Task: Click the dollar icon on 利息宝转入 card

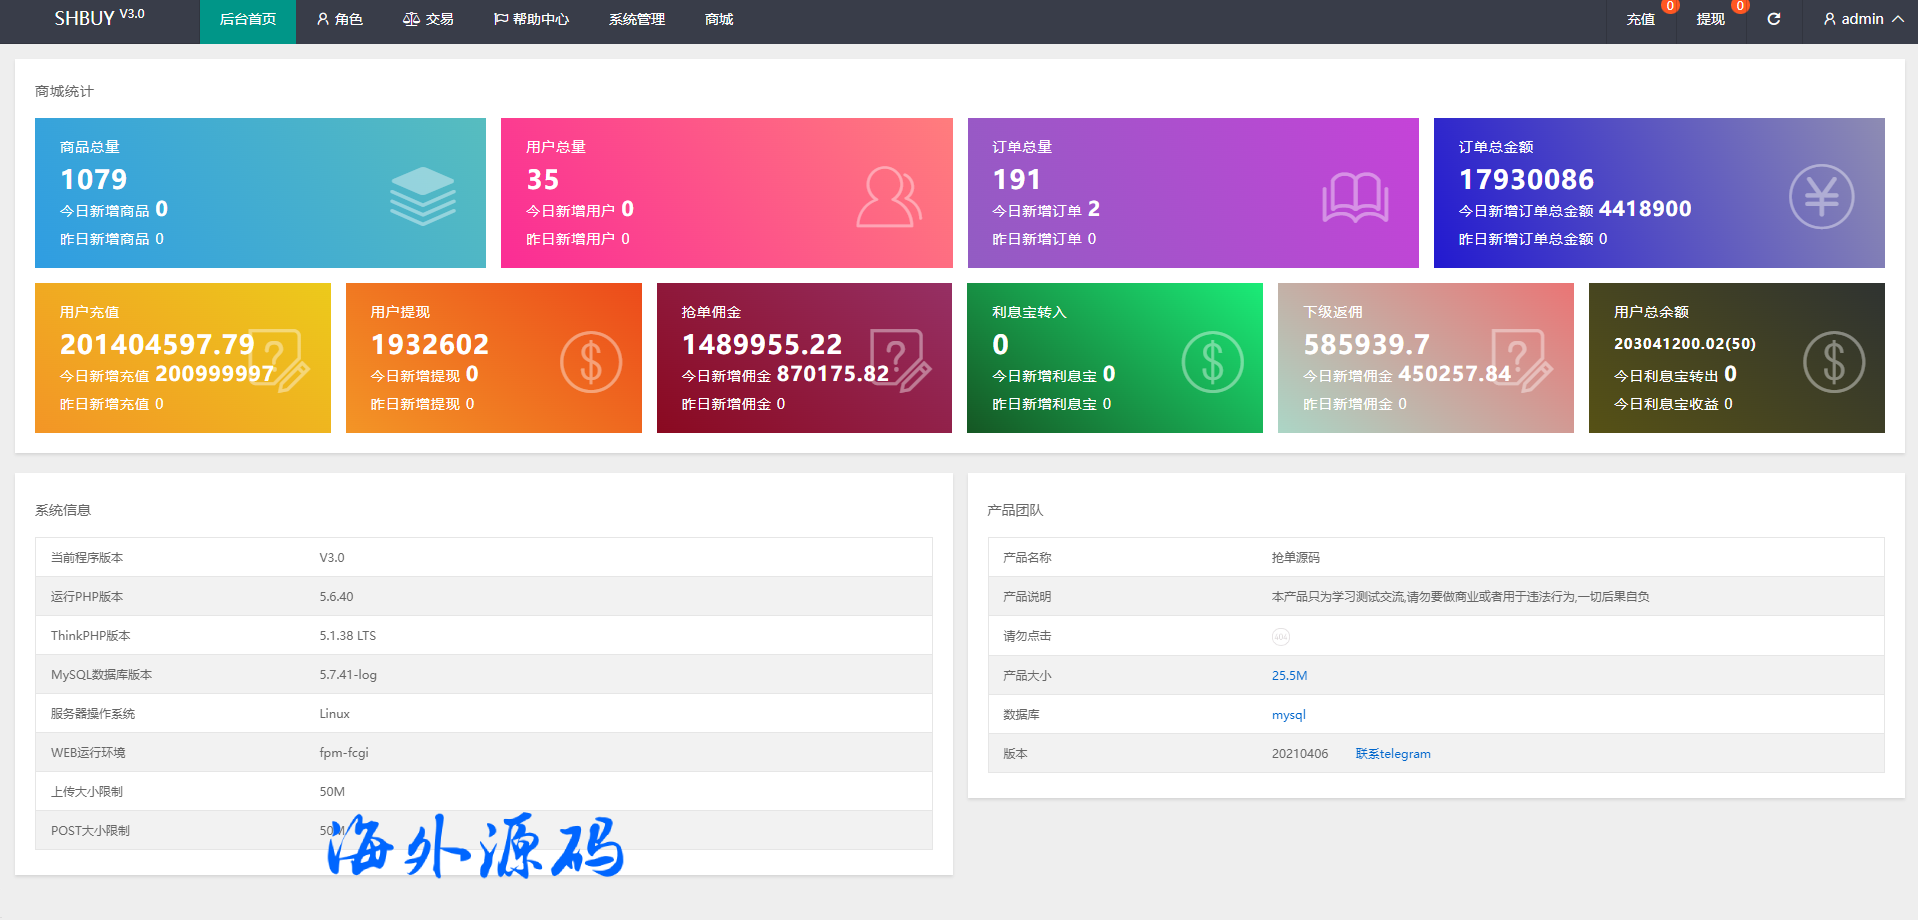Action: tap(1212, 361)
